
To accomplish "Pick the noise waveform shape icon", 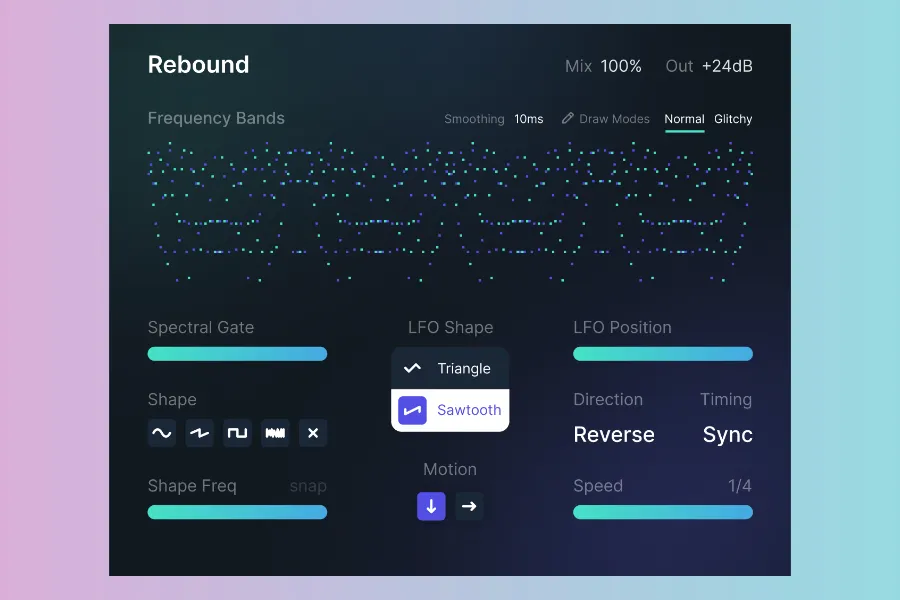I will [275, 433].
